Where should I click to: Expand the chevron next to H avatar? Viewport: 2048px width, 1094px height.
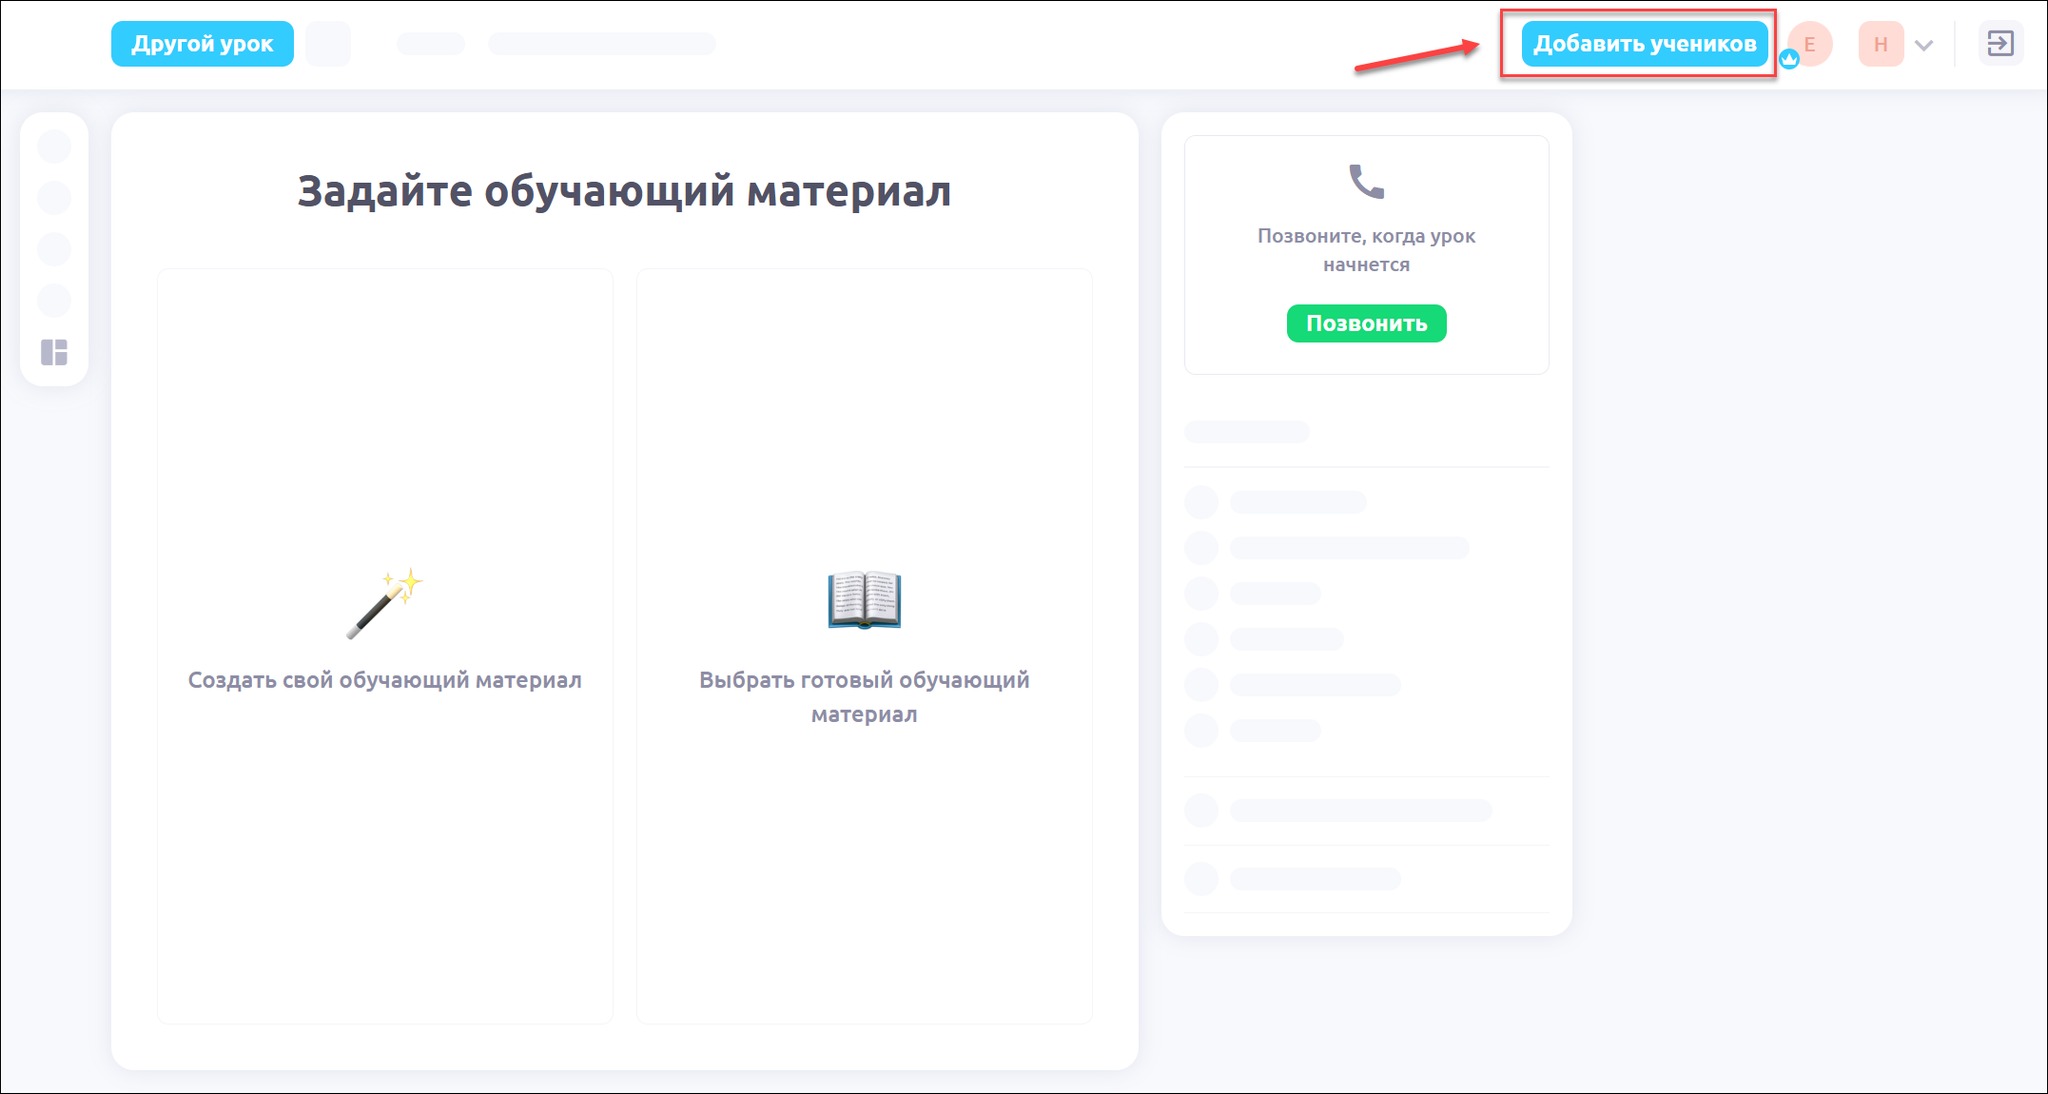pyautogui.click(x=1924, y=45)
